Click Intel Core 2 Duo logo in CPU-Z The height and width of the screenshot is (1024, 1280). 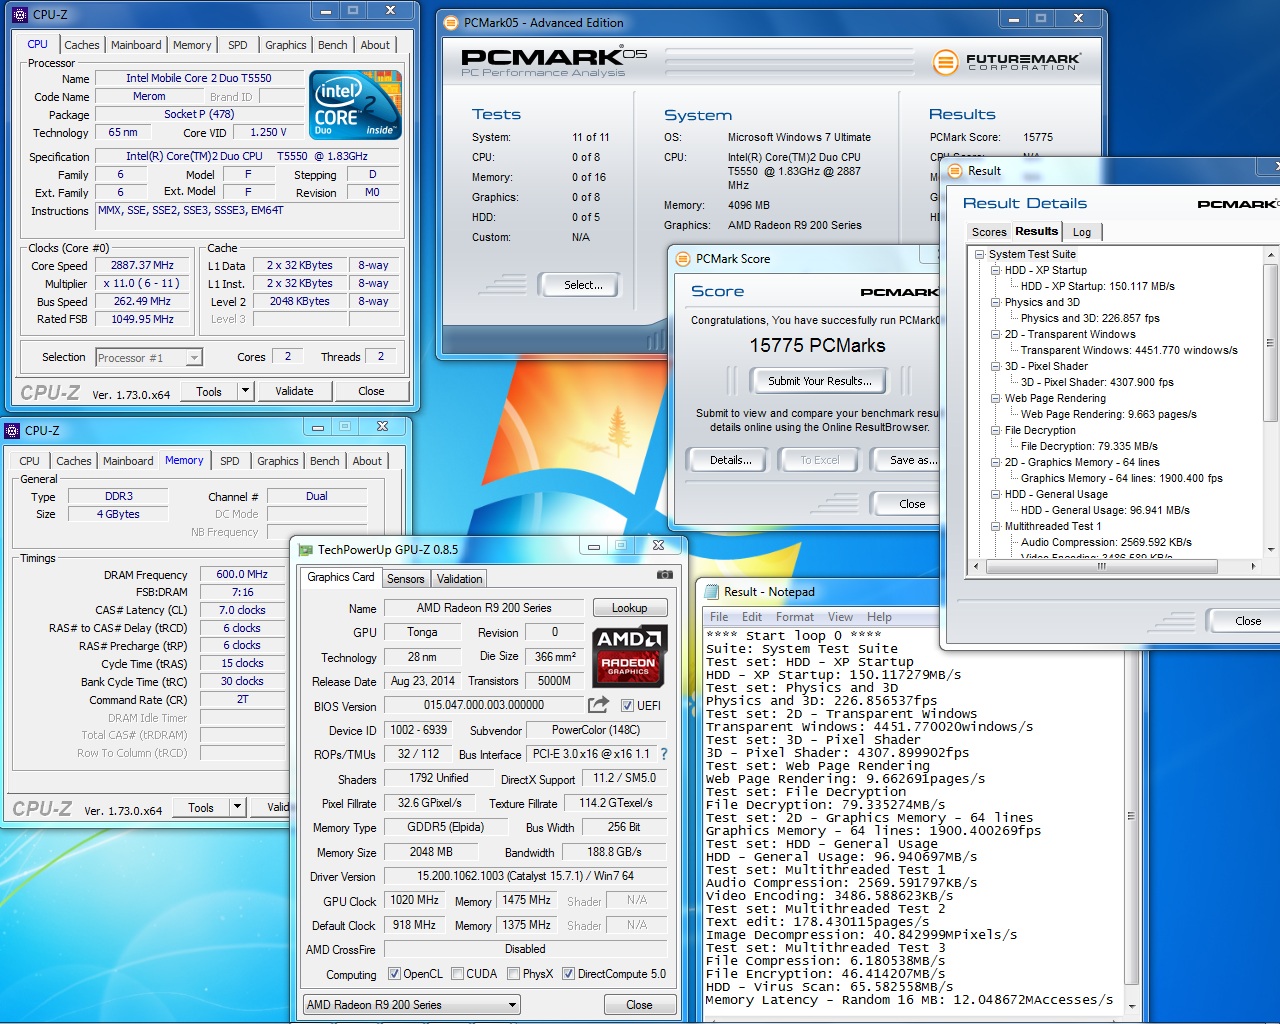[355, 105]
